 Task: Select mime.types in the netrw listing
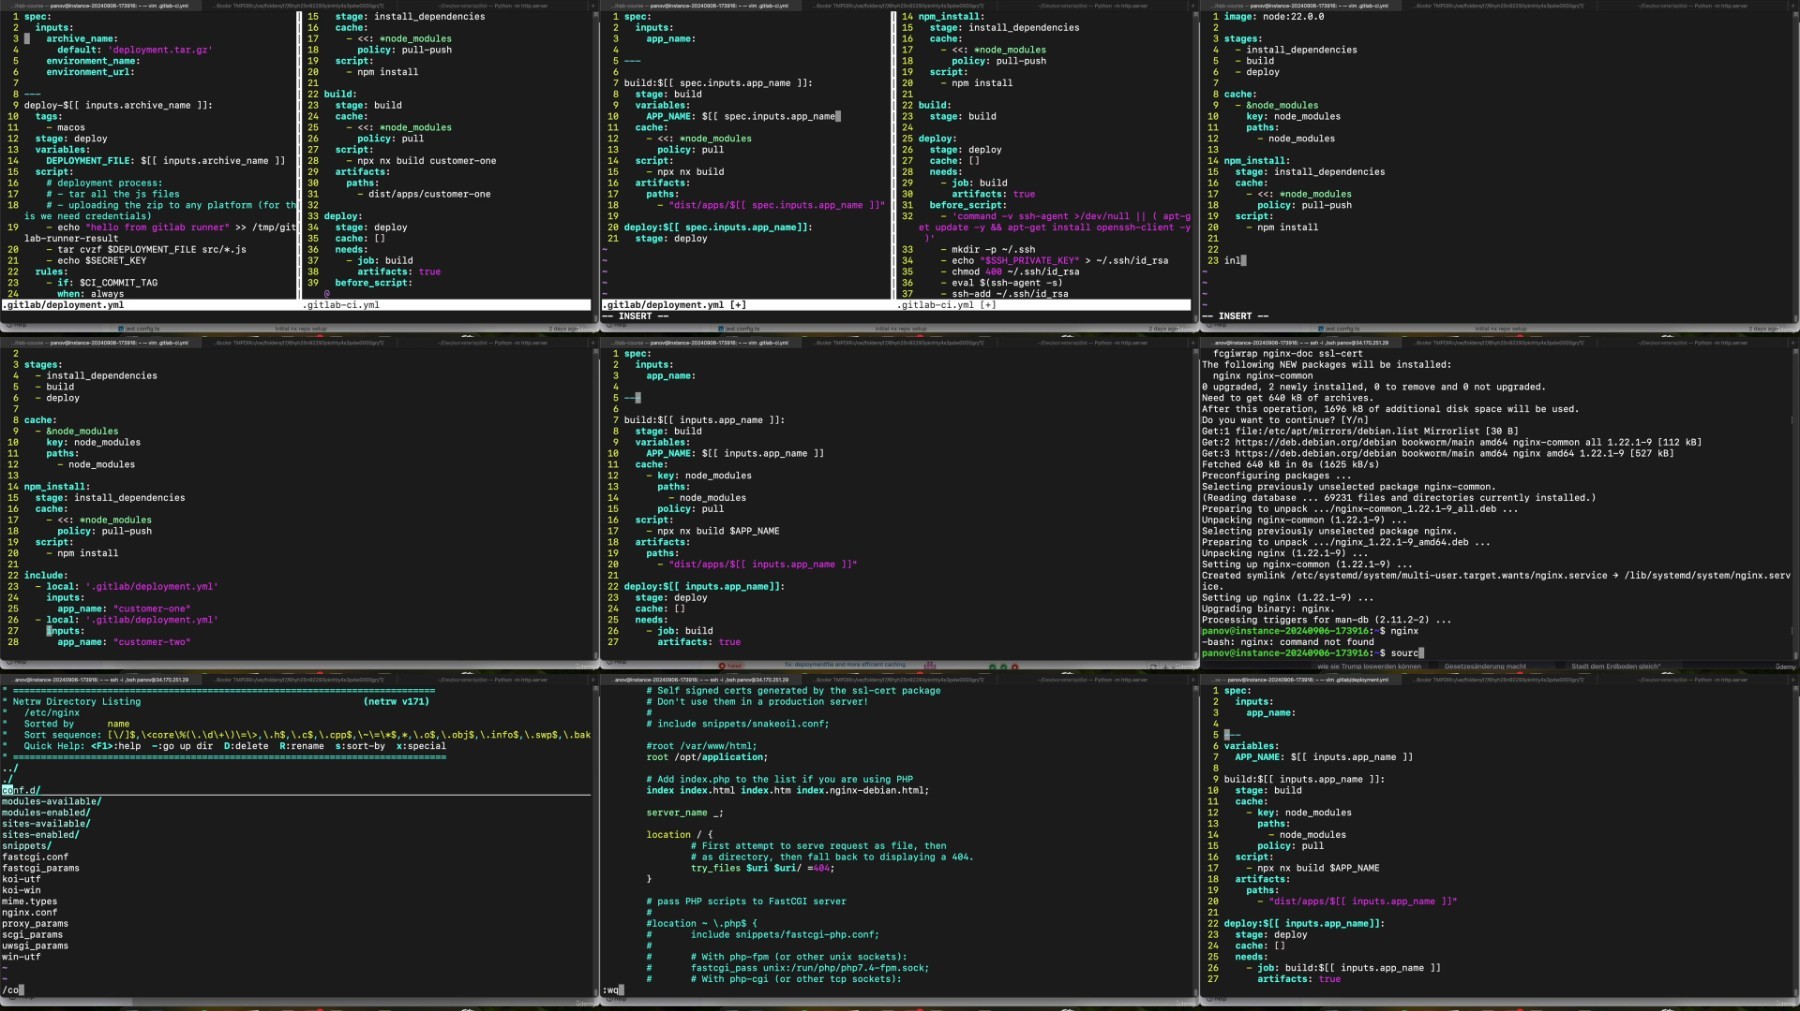29,901
